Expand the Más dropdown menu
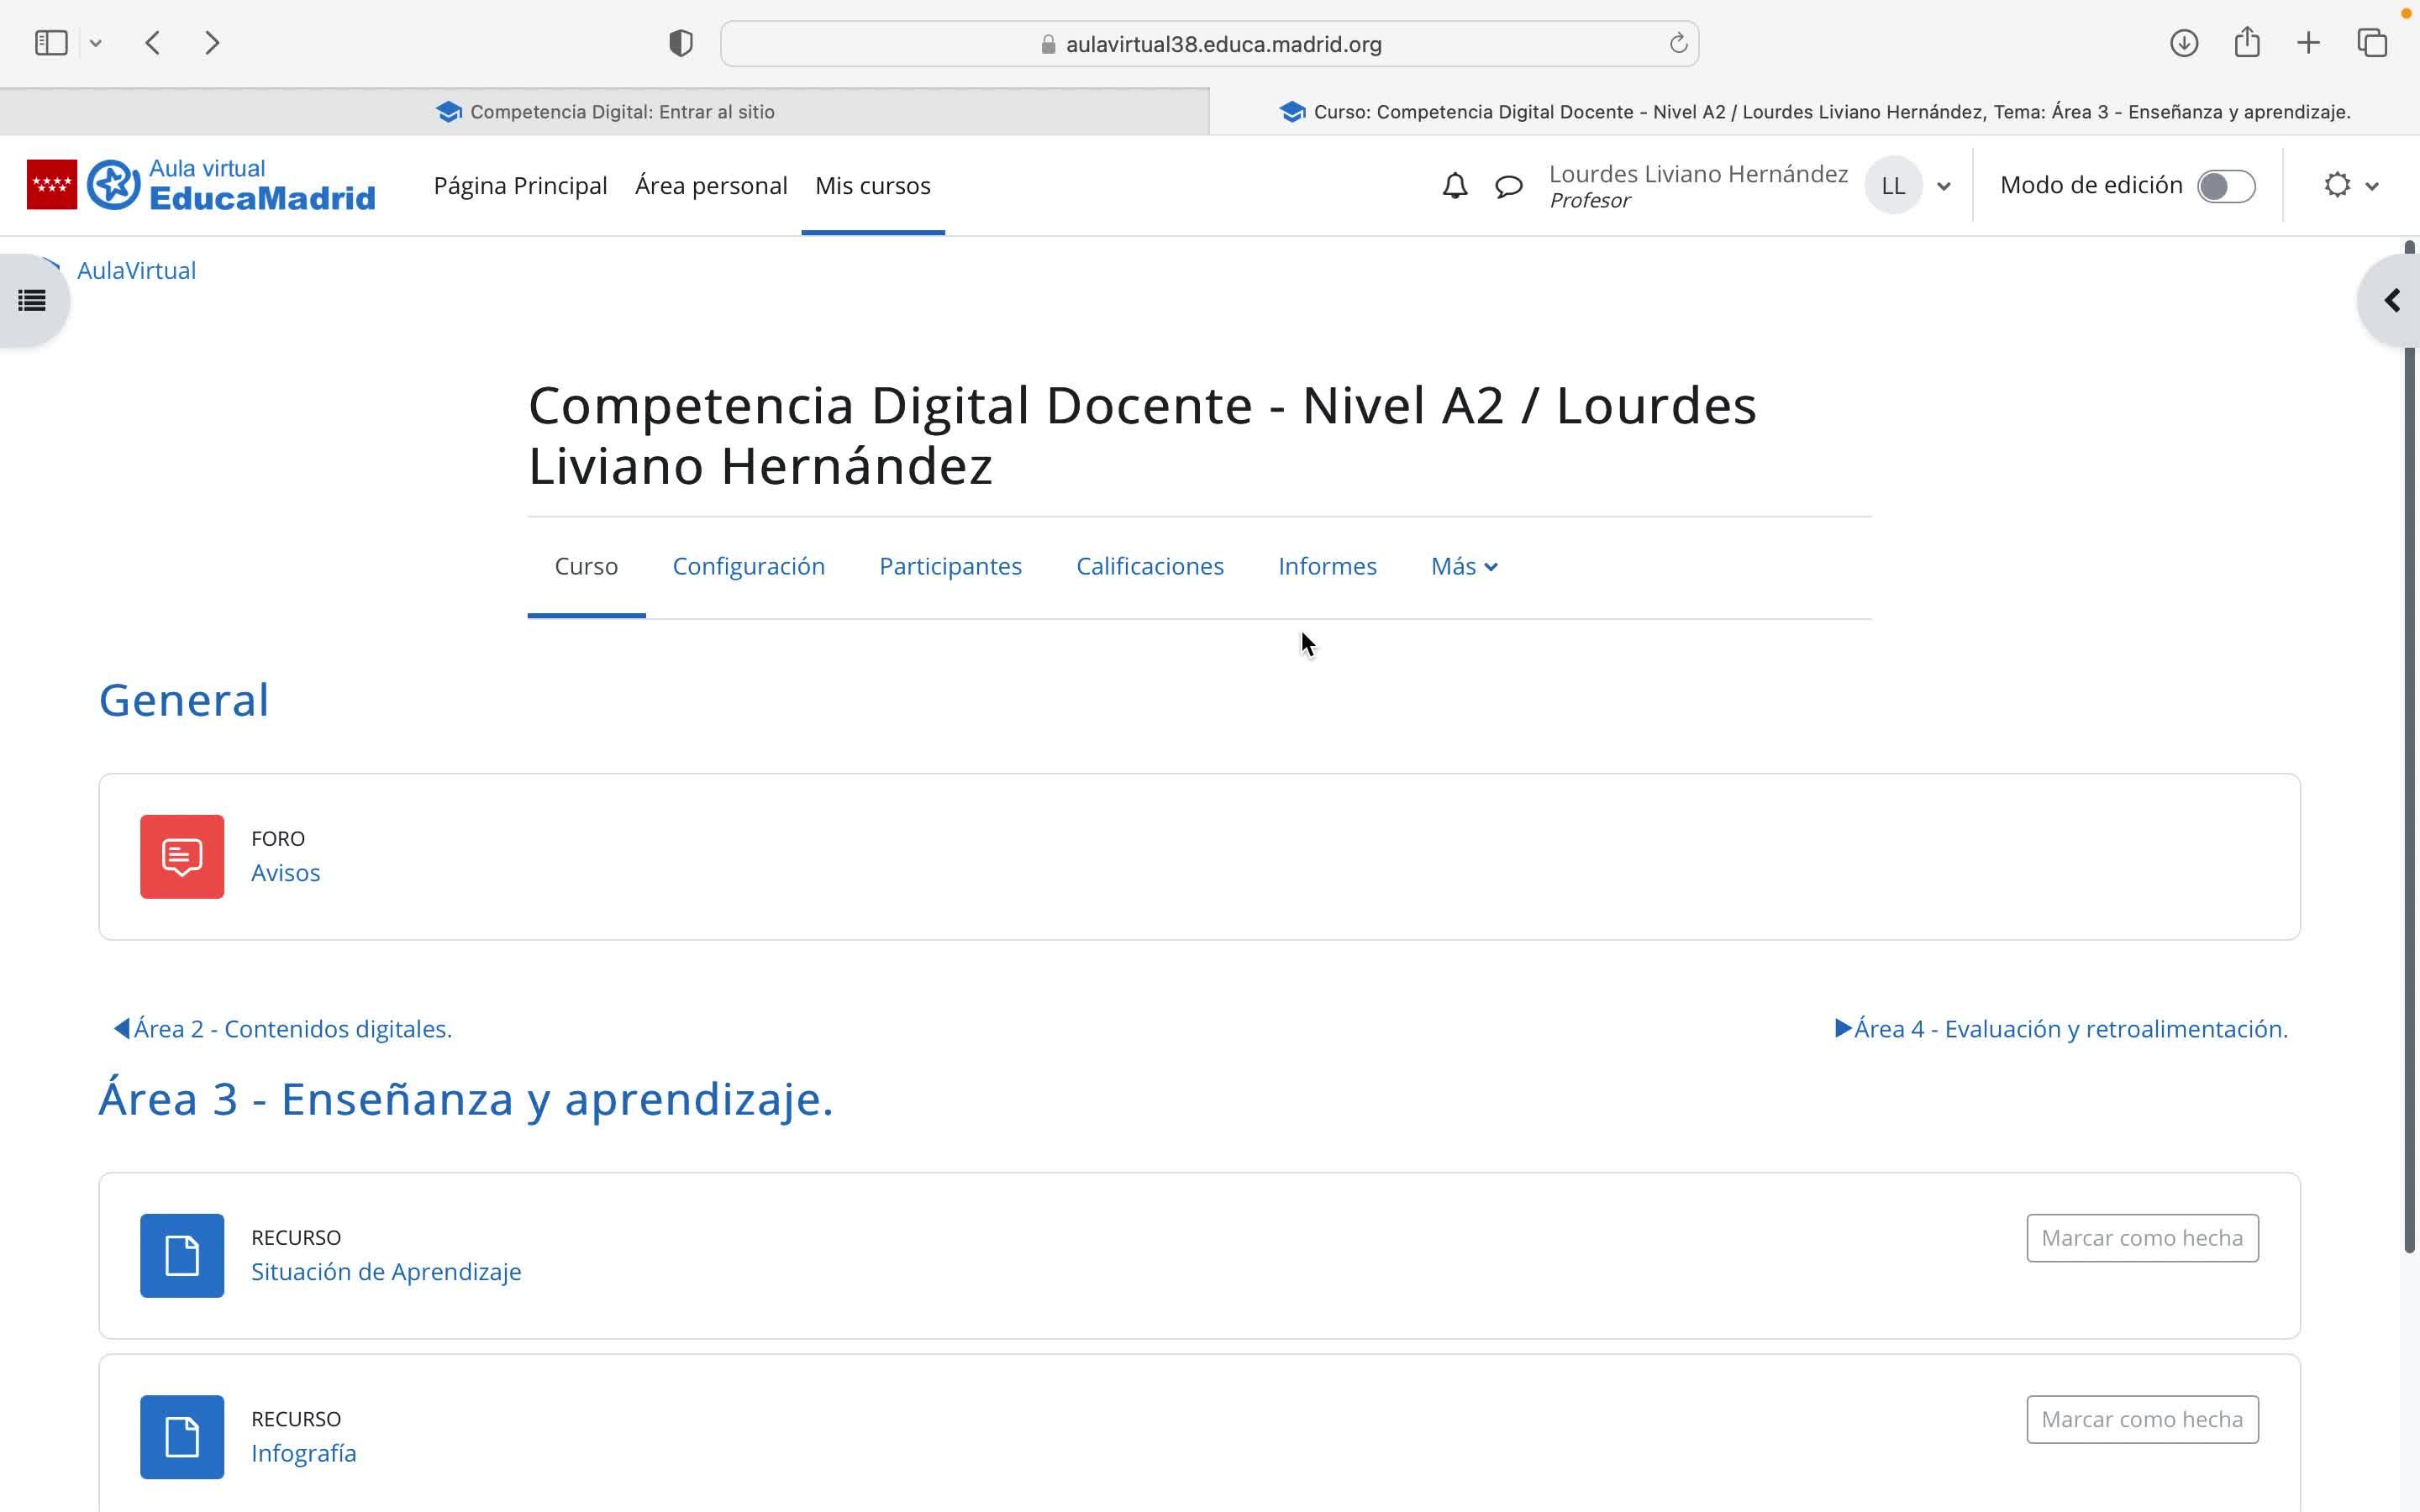Viewport: 2420px width, 1512px height. pos(1463,566)
